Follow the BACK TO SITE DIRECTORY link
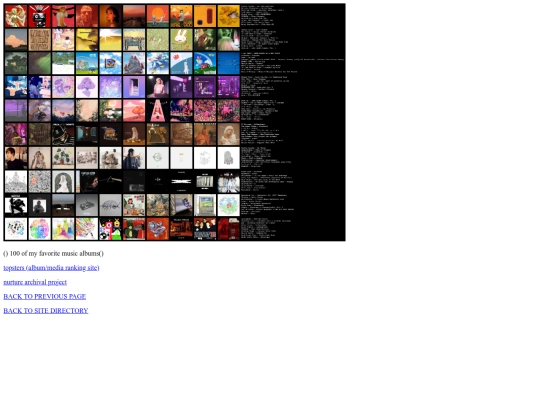540x405 pixels. [x=46, y=311]
